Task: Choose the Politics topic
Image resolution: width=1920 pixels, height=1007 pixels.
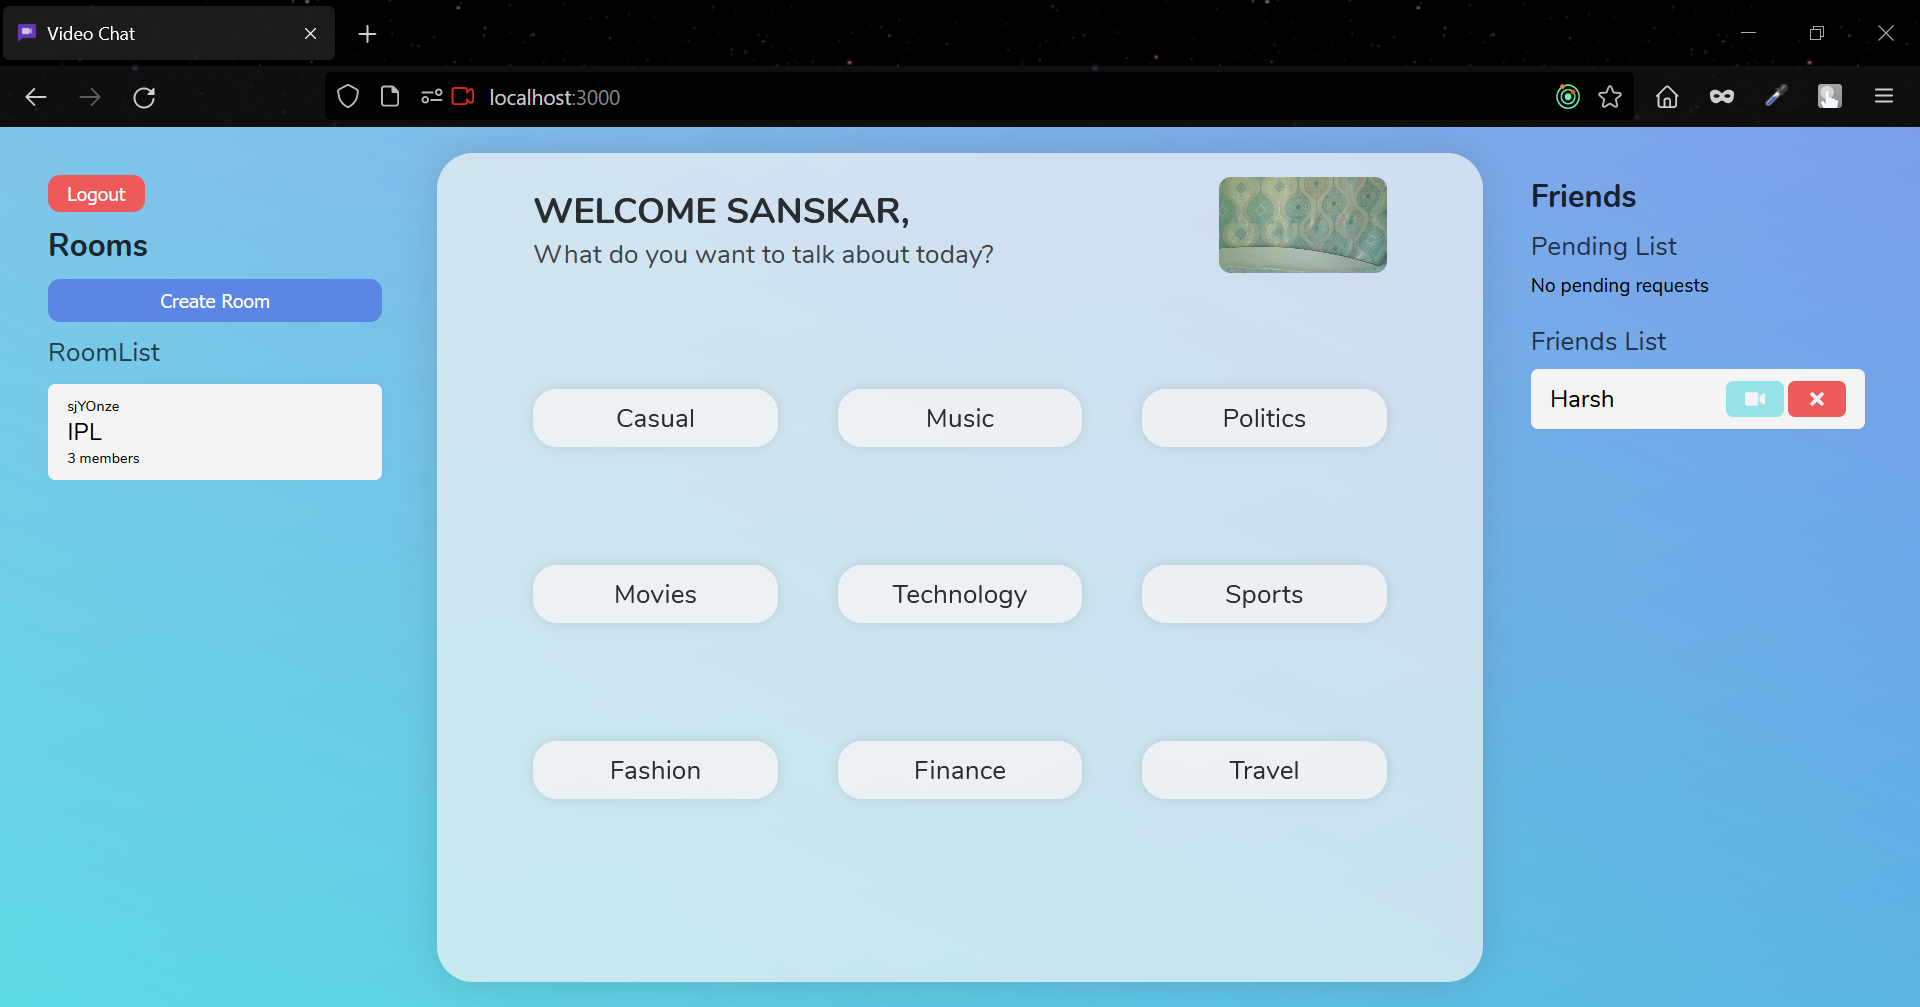Action: pyautogui.click(x=1264, y=418)
